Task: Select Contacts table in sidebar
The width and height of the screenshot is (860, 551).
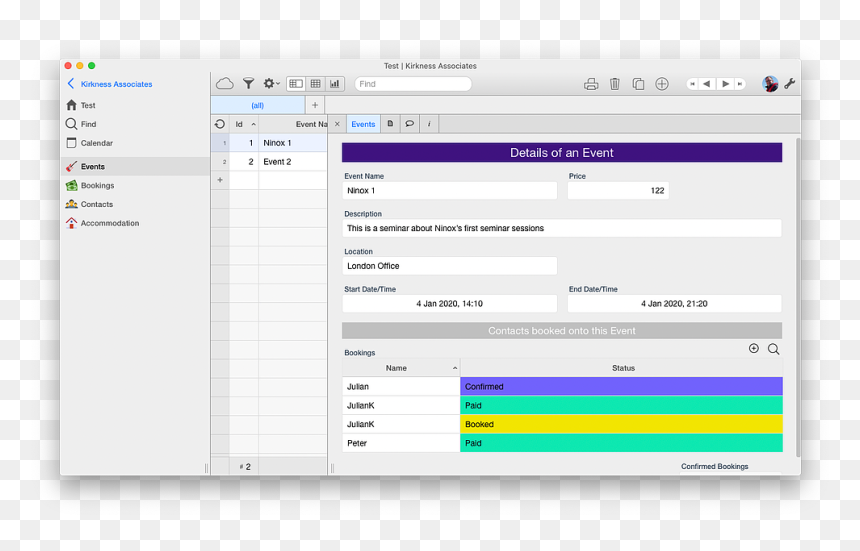Action: [135, 205]
